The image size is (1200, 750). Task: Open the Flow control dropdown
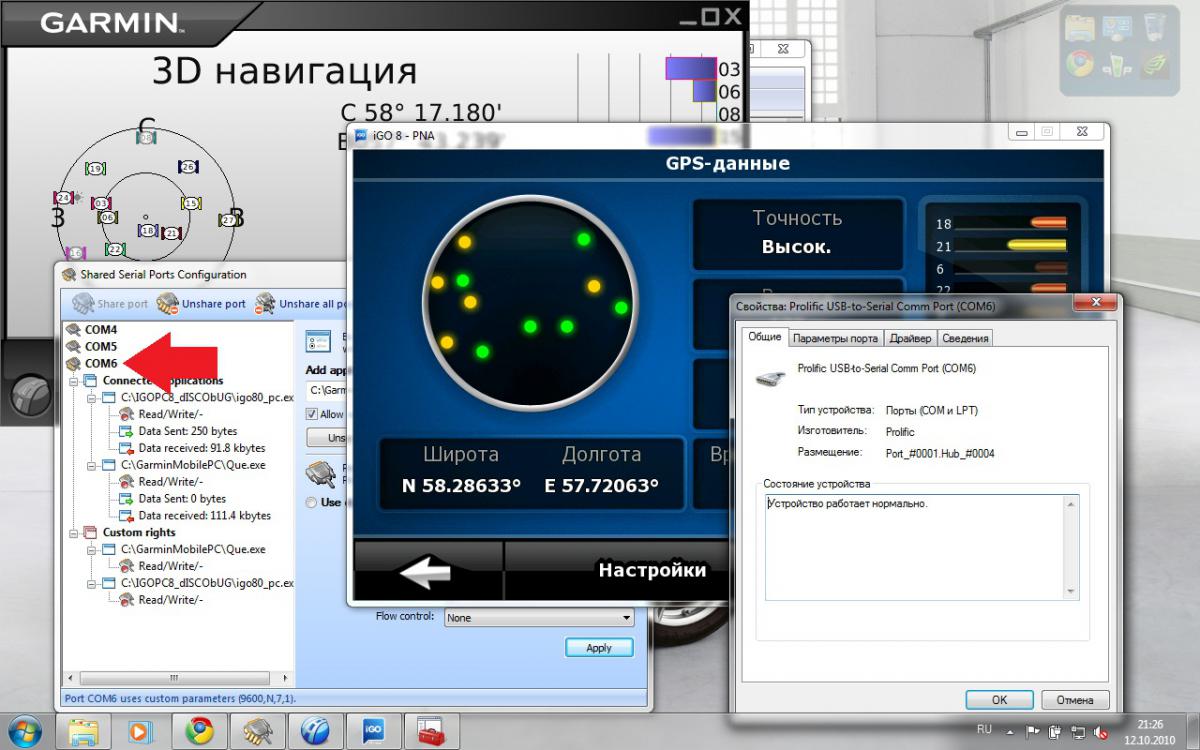[539, 618]
